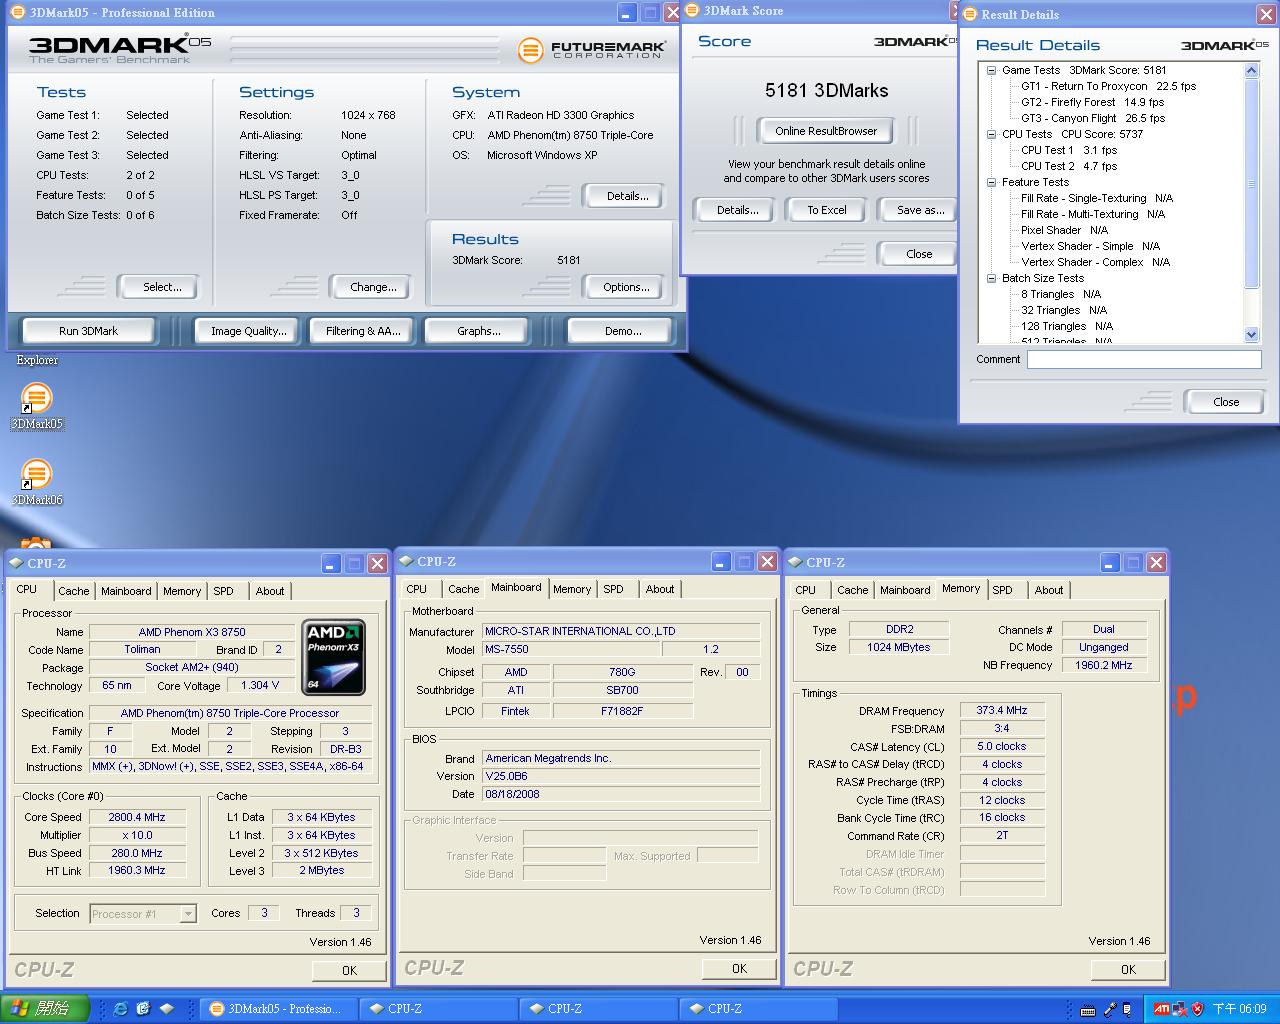This screenshot has width=1280, height=1024.
Task: Click the CPU-Z title bar icon on the CPU window
Action: click(x=16, y=563)
